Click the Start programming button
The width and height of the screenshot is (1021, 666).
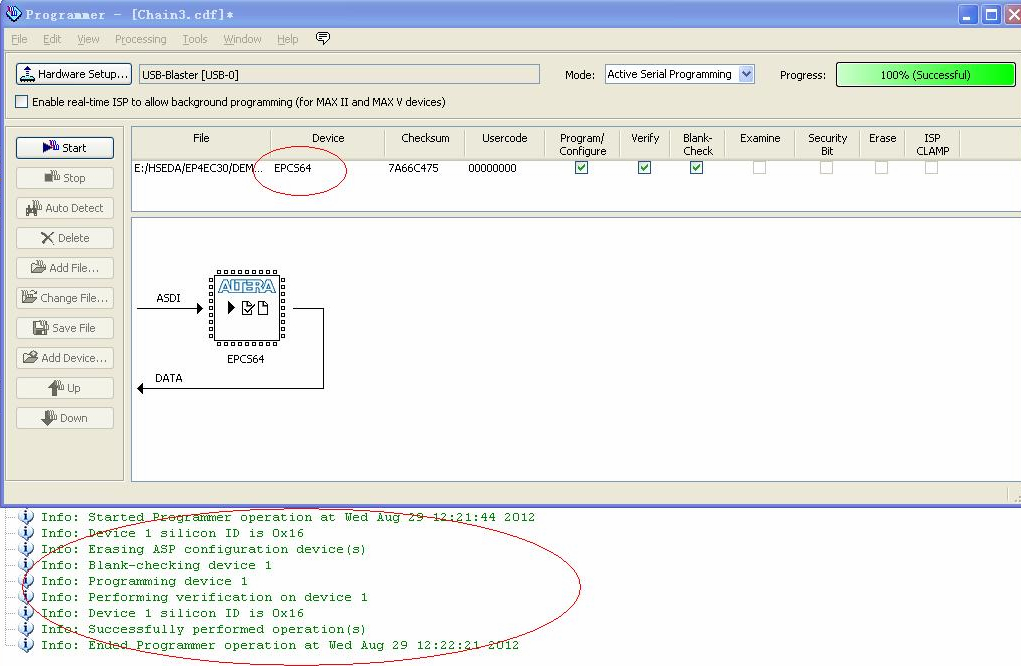64,148
